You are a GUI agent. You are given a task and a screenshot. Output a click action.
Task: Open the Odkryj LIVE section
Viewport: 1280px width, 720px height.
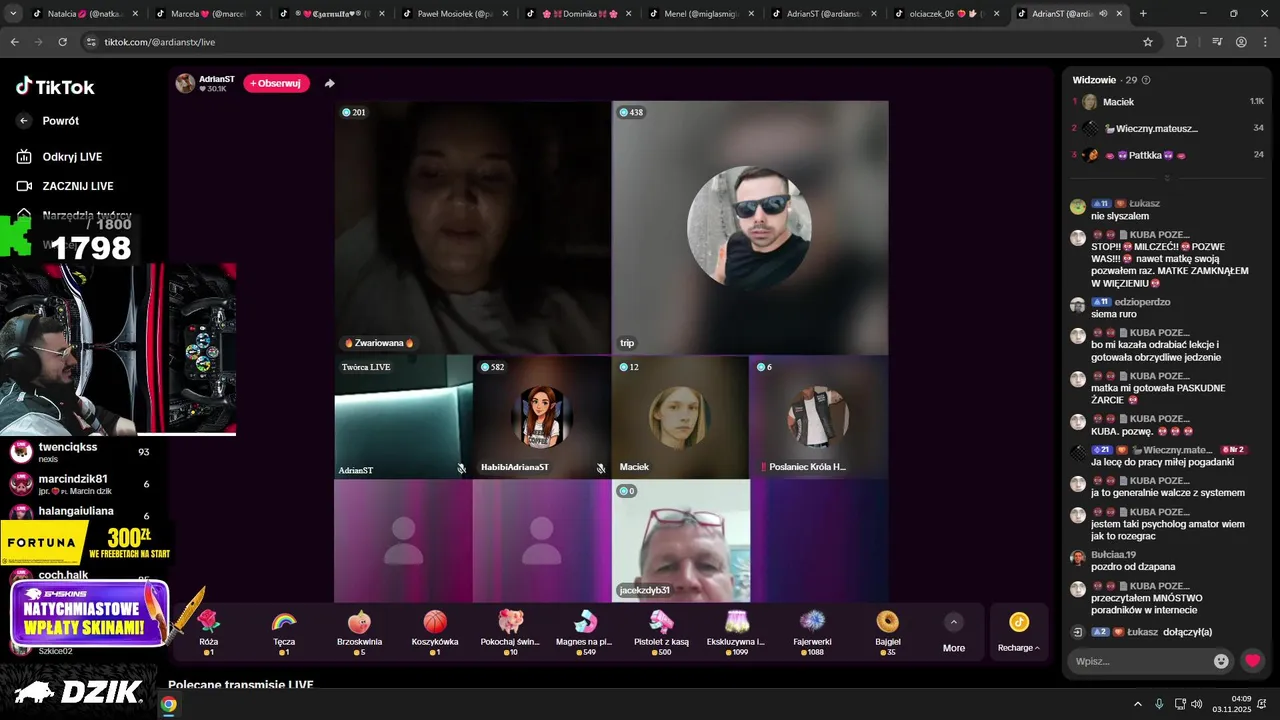[x=72, y=157]
